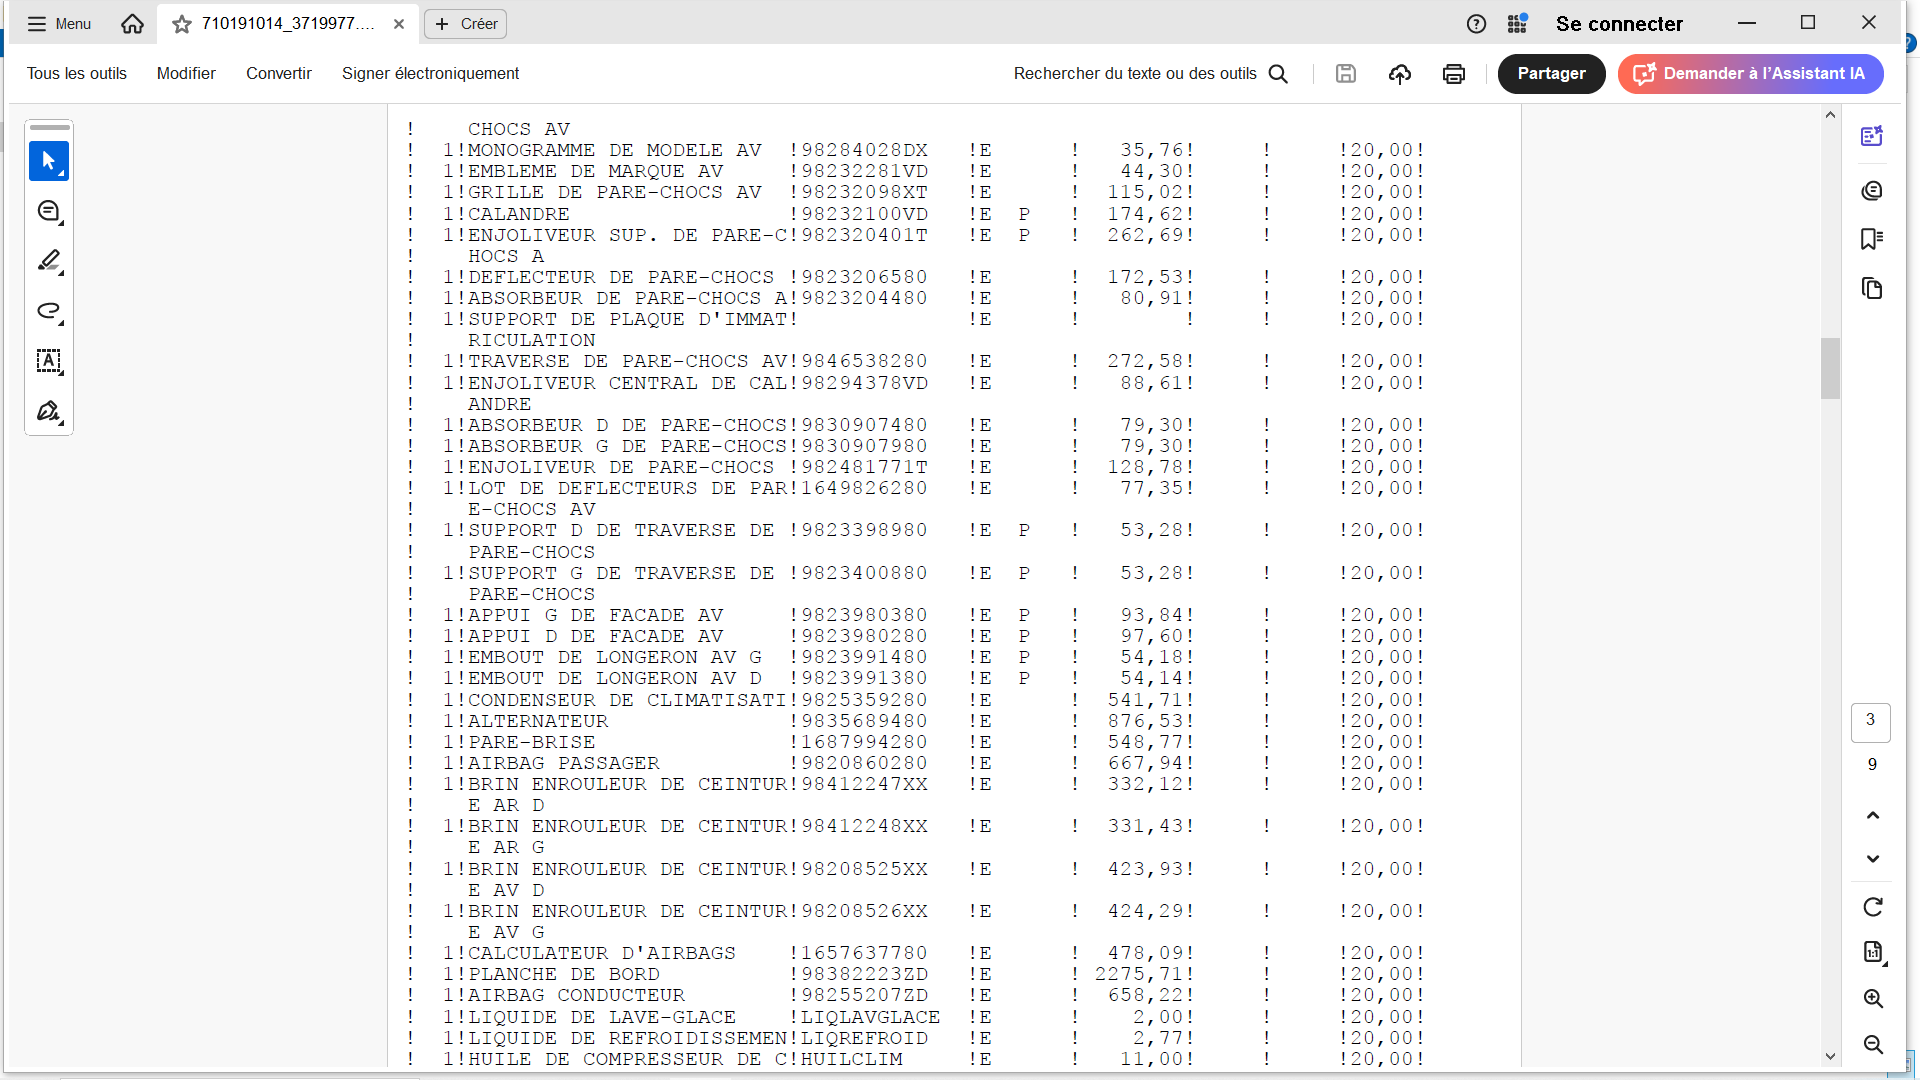Go to next page chevron
Screen dimensions: 1920x1080
1872,859
